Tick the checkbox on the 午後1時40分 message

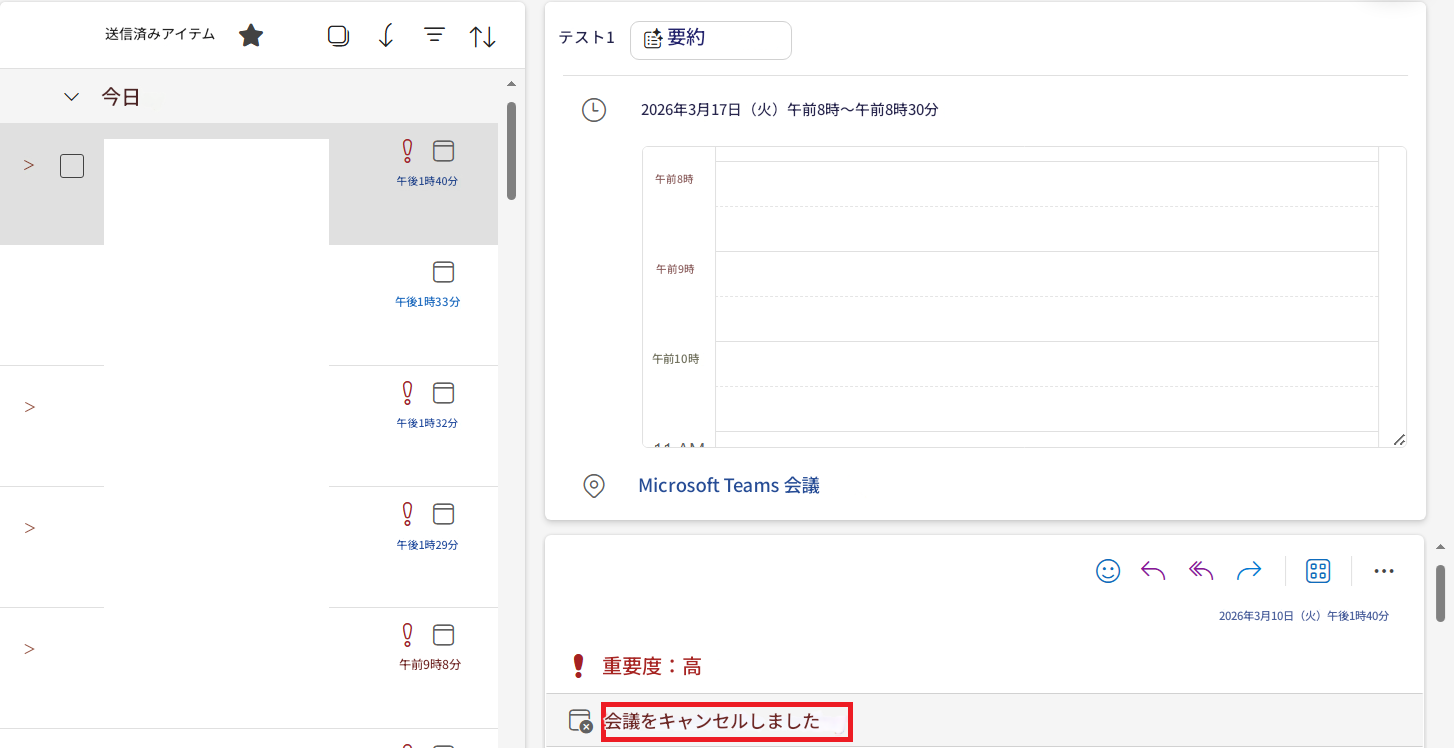coord(72,166)
